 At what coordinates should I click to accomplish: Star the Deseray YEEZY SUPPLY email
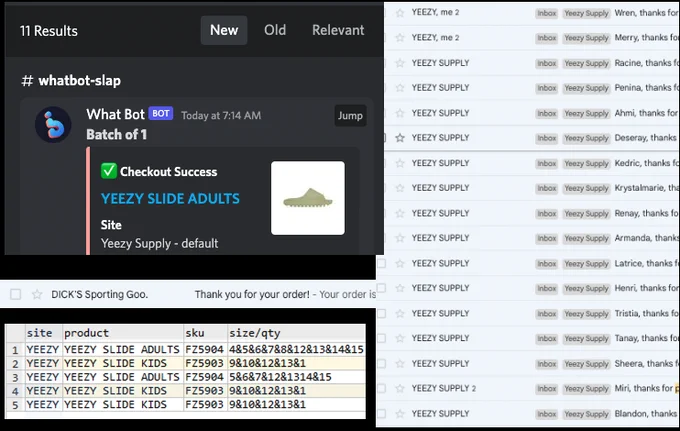tap(400, 138)
